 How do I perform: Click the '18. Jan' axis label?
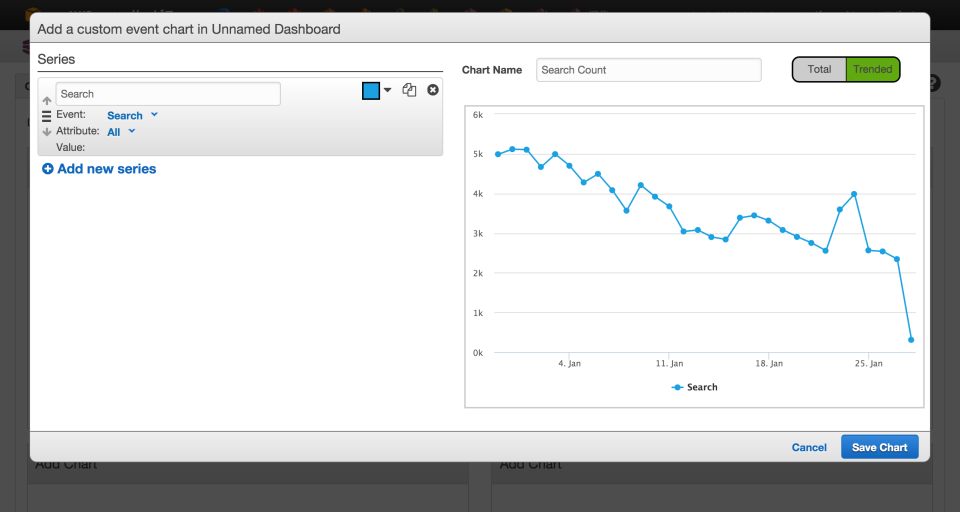[768, 363]
